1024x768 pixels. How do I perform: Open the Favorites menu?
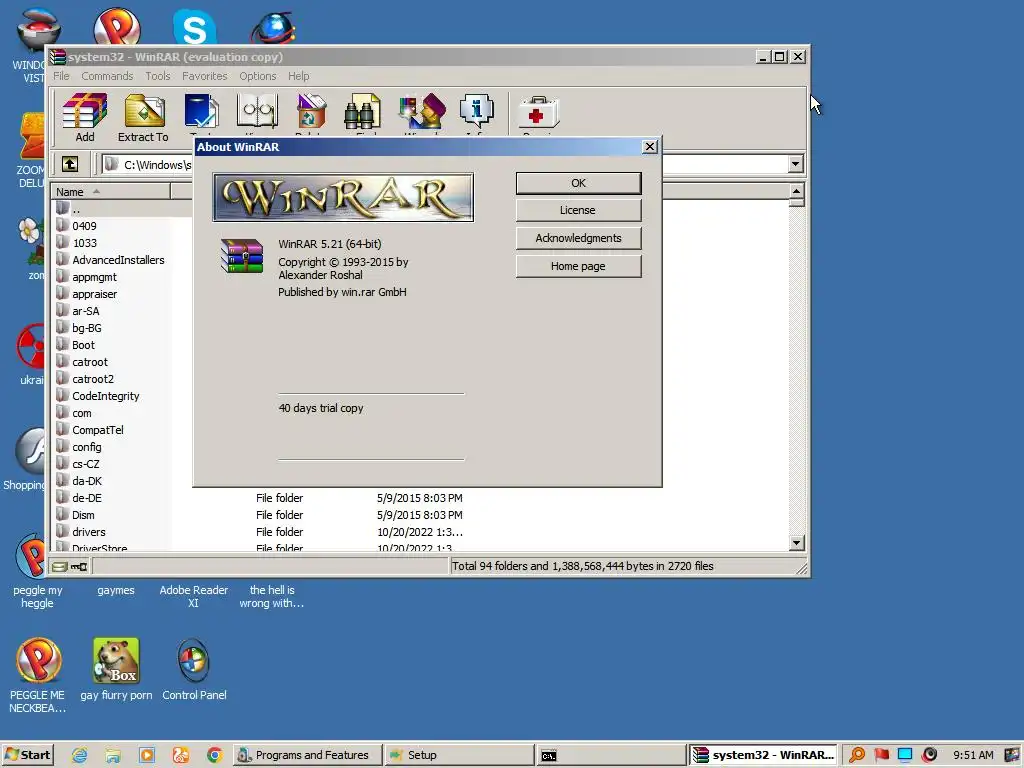[x=204, y=76]
